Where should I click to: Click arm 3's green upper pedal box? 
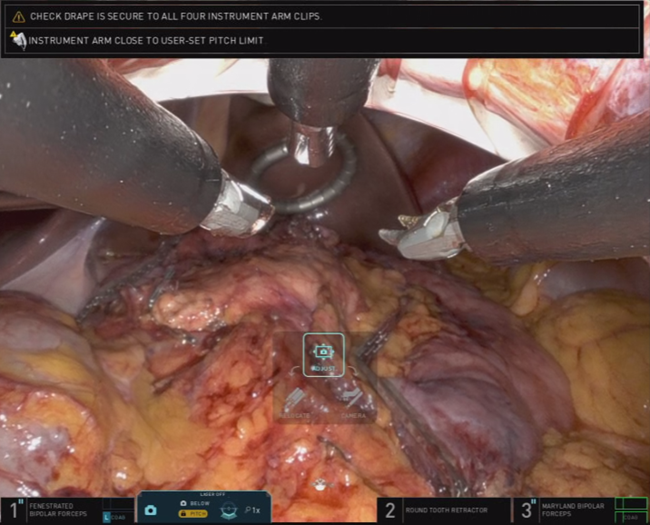pos(631,503)
